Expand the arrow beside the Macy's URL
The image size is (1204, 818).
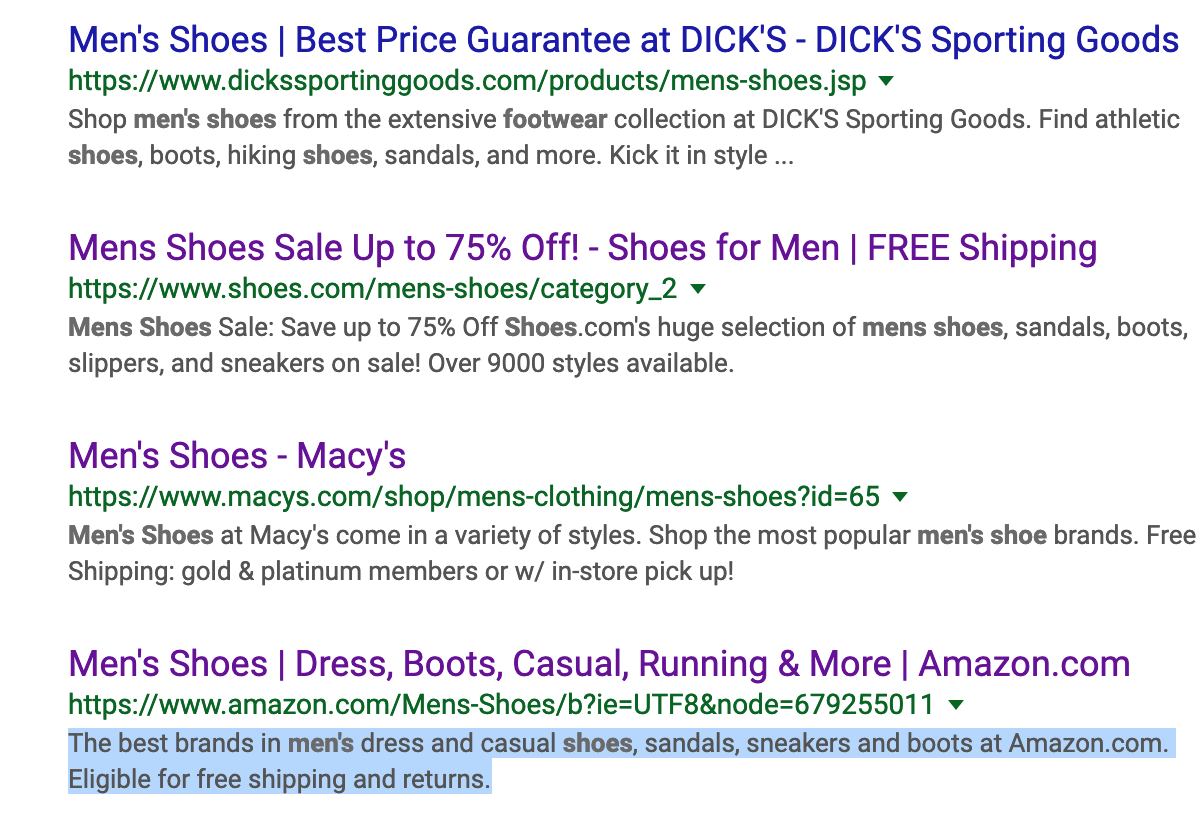tap(899, 496)
